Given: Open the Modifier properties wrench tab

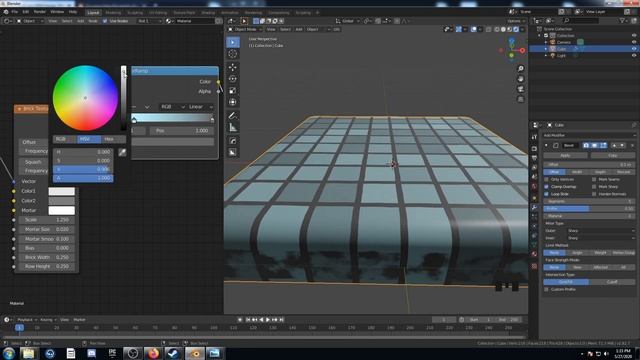Looking at the screenshot, I should [x=534, y=207].
